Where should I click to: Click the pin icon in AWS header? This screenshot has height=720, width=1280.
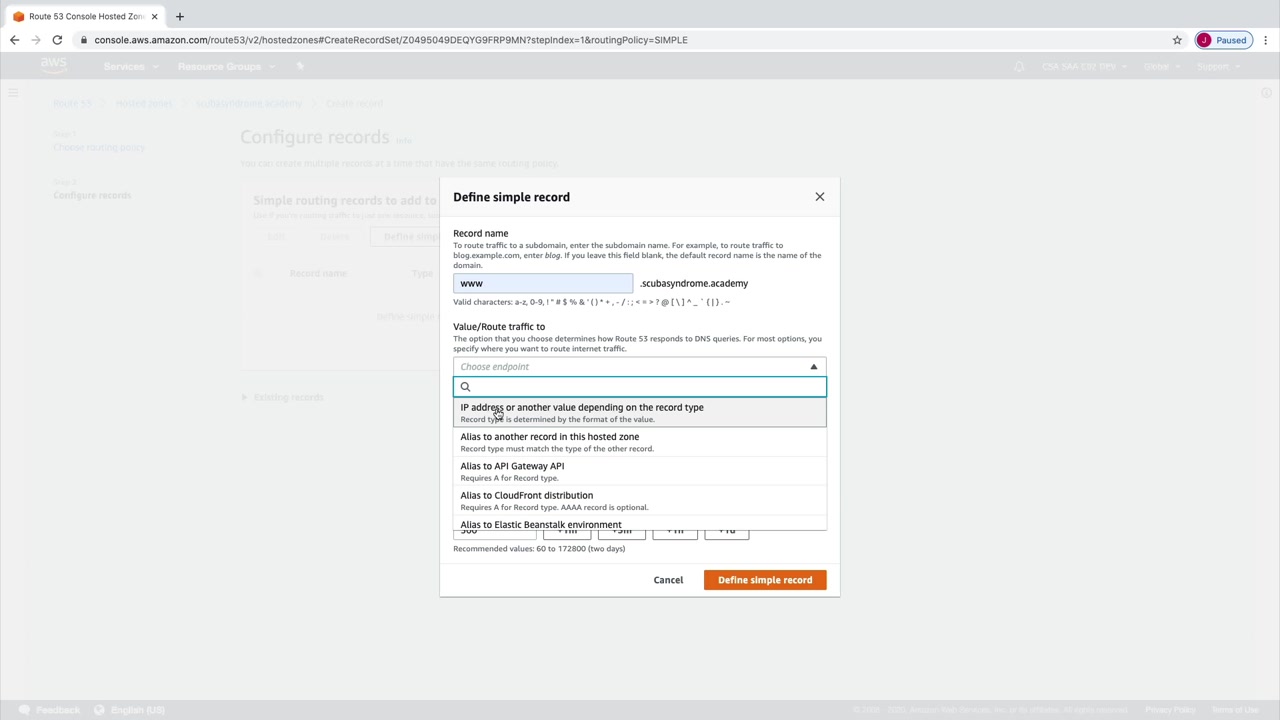[300, 67]
